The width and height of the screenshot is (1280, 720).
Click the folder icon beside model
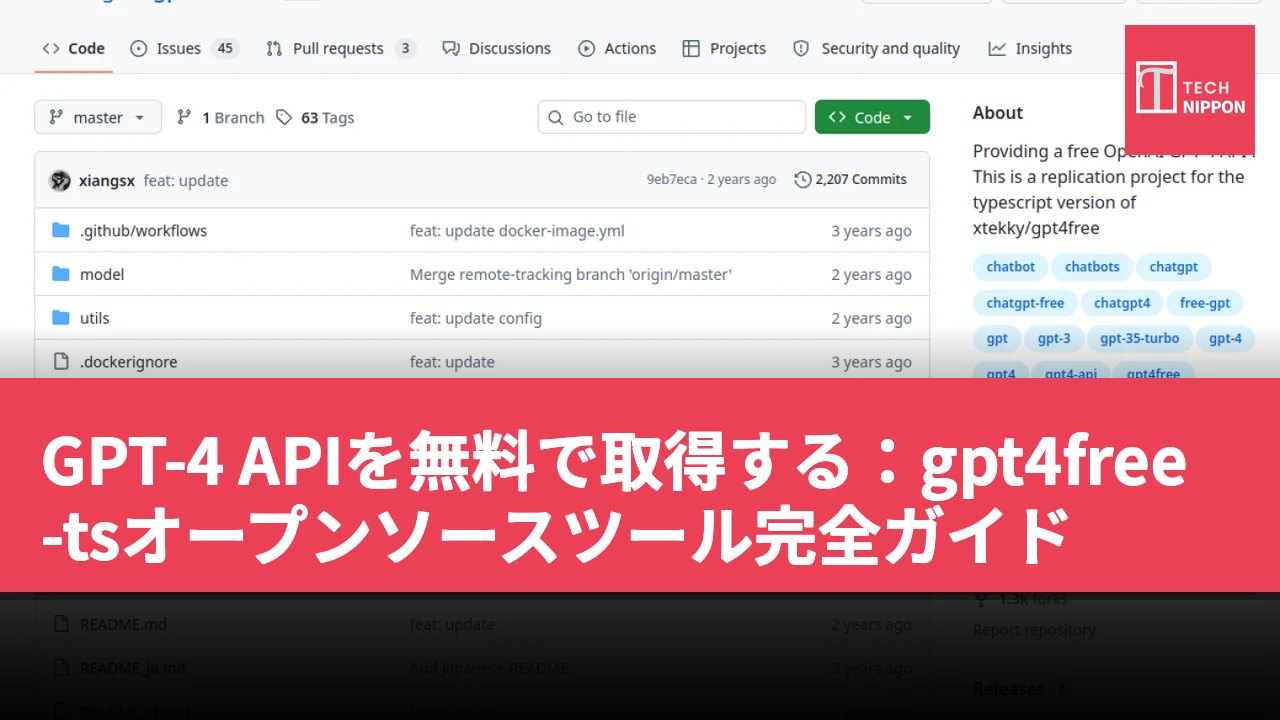pos(61,274)
